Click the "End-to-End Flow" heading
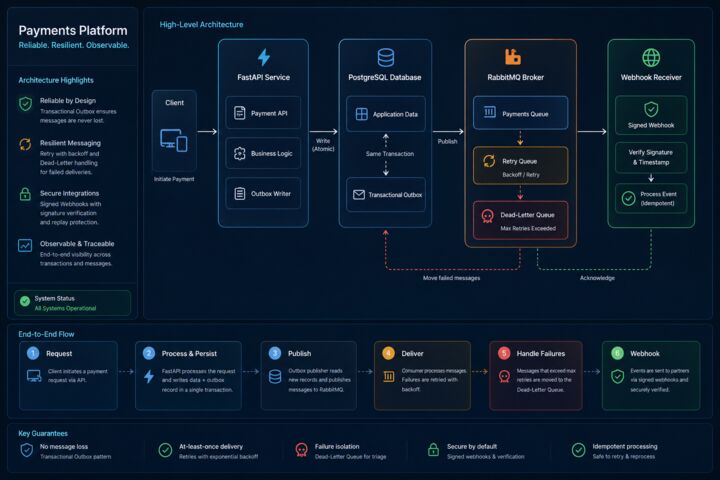 [x=46, y=334]
